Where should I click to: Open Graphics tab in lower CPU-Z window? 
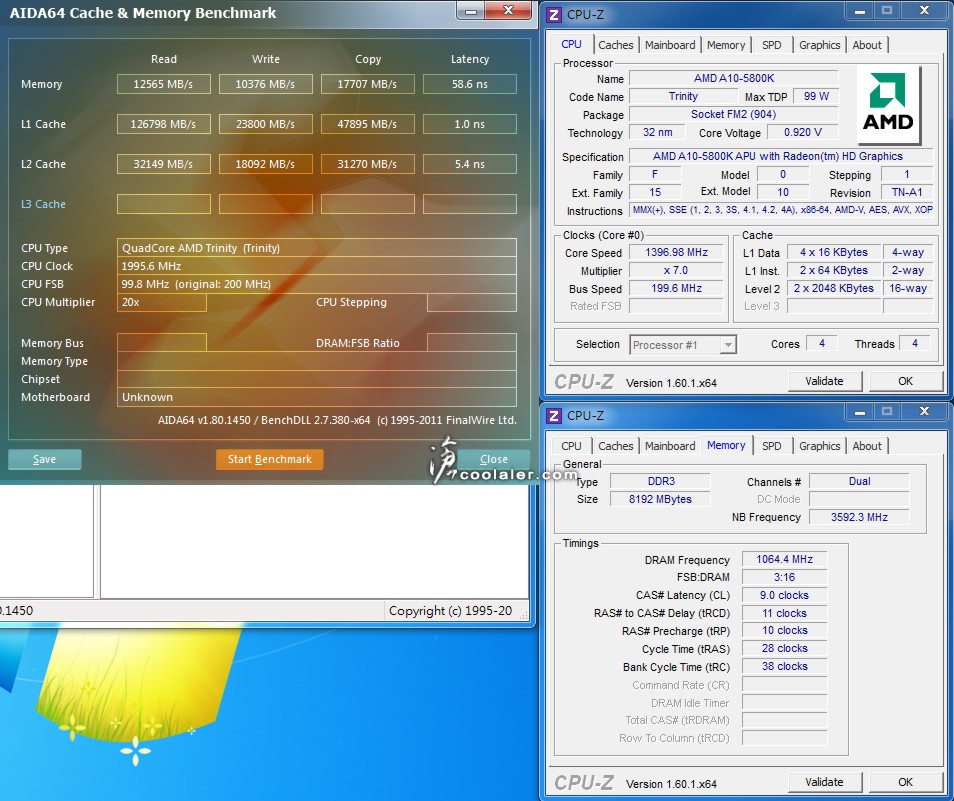[x=819, y=446]
